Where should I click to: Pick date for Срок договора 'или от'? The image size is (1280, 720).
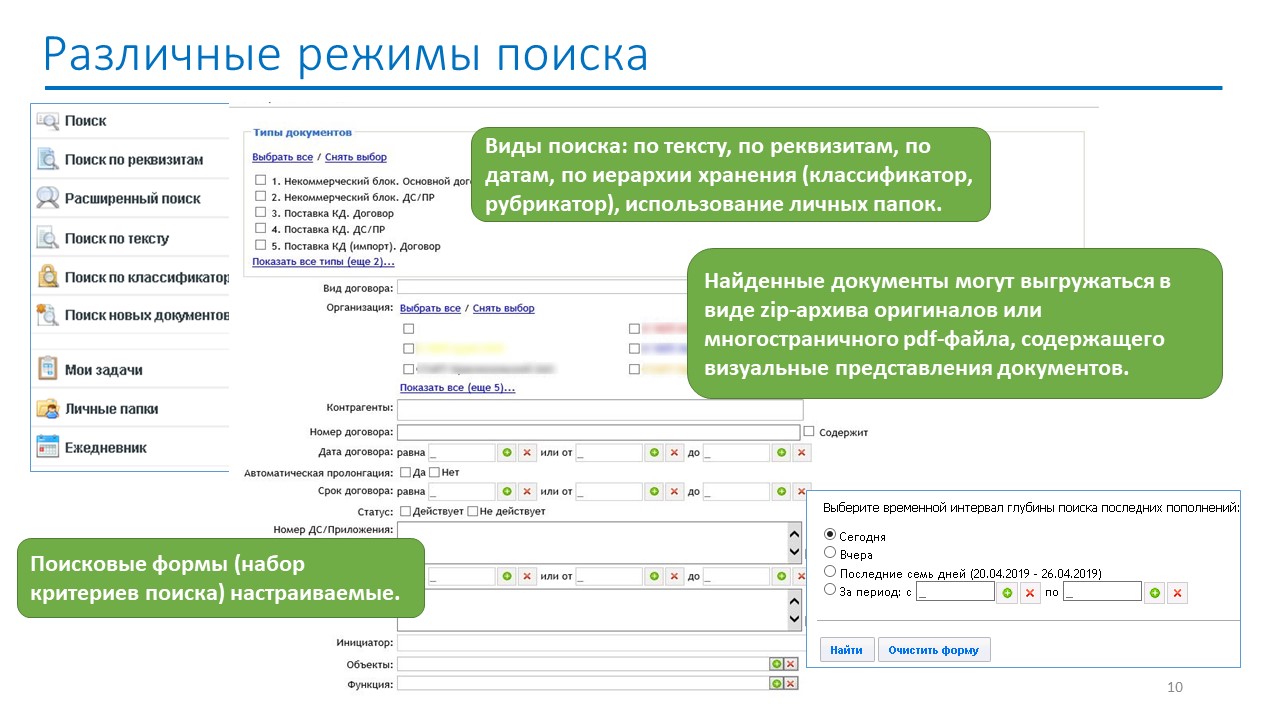tap(654, 491)
